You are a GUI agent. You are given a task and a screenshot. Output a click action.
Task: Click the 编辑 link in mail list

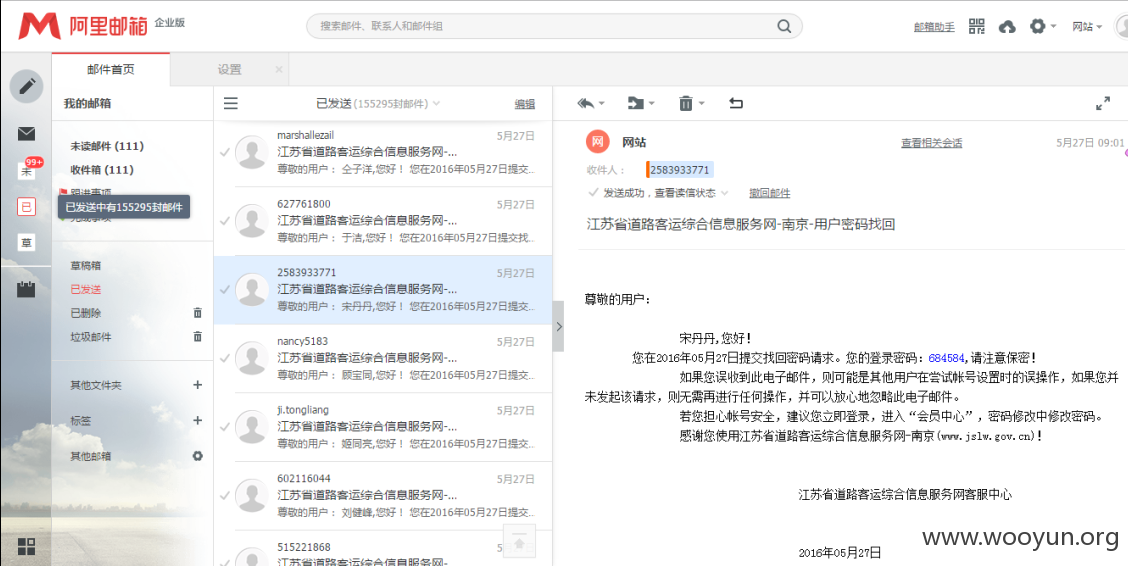coord(524,104)
